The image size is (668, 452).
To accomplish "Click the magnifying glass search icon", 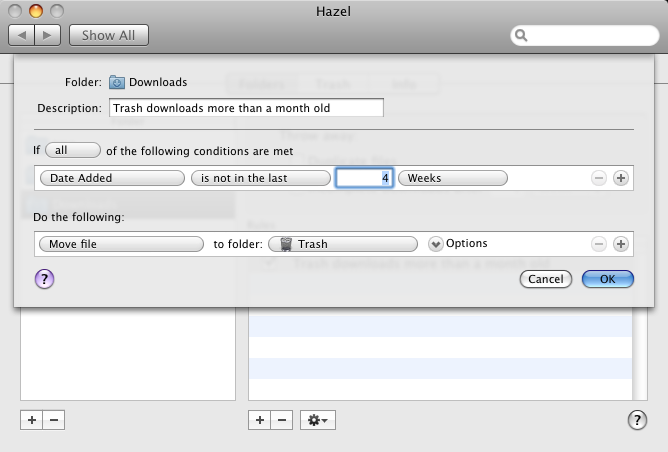I will point(521,35).
